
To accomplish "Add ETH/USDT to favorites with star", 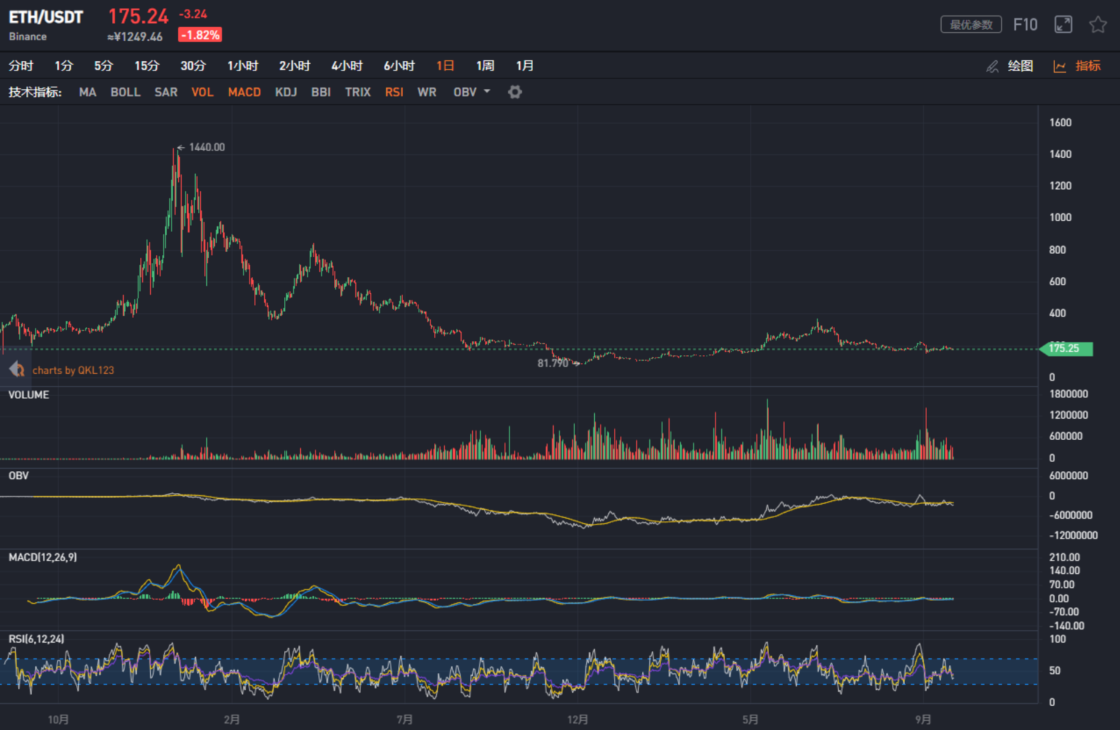I will 1098,25.
